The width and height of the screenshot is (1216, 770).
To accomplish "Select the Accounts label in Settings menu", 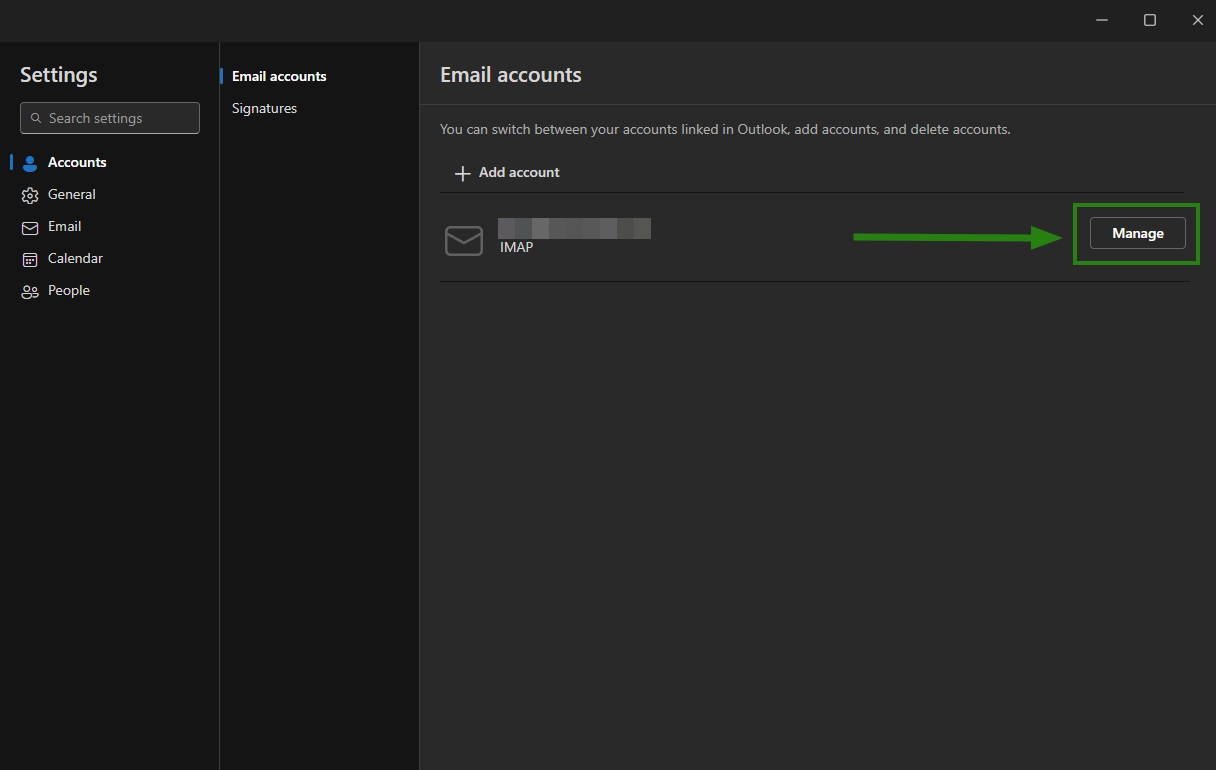I will click(77, 162).
